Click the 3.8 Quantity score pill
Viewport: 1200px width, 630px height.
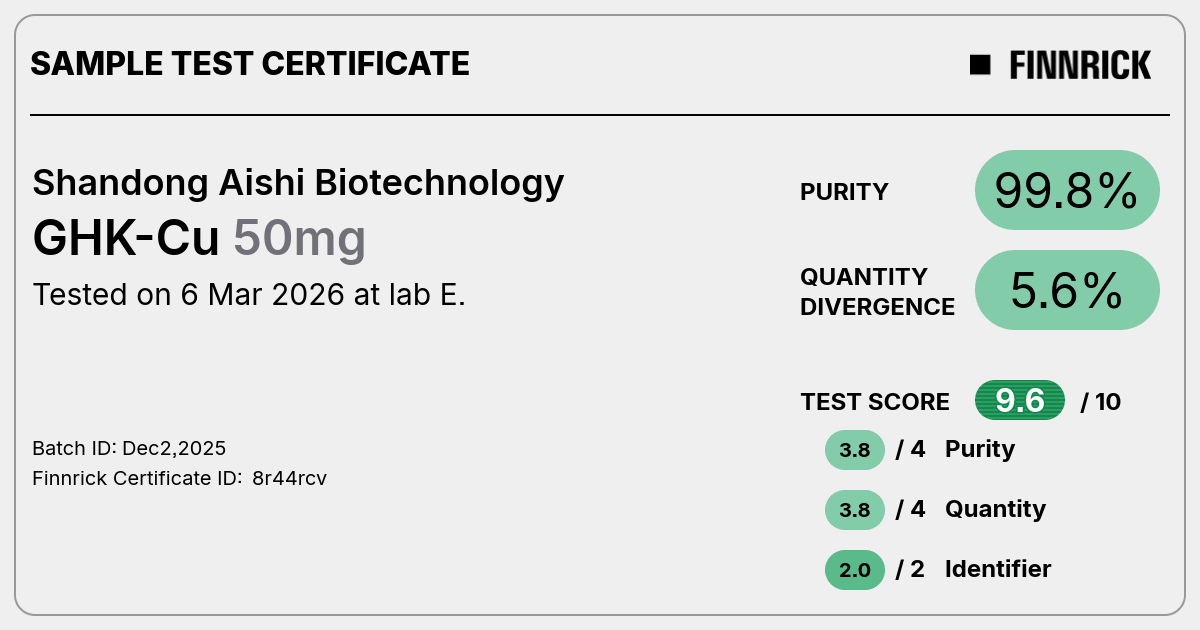tap(855, 510)
